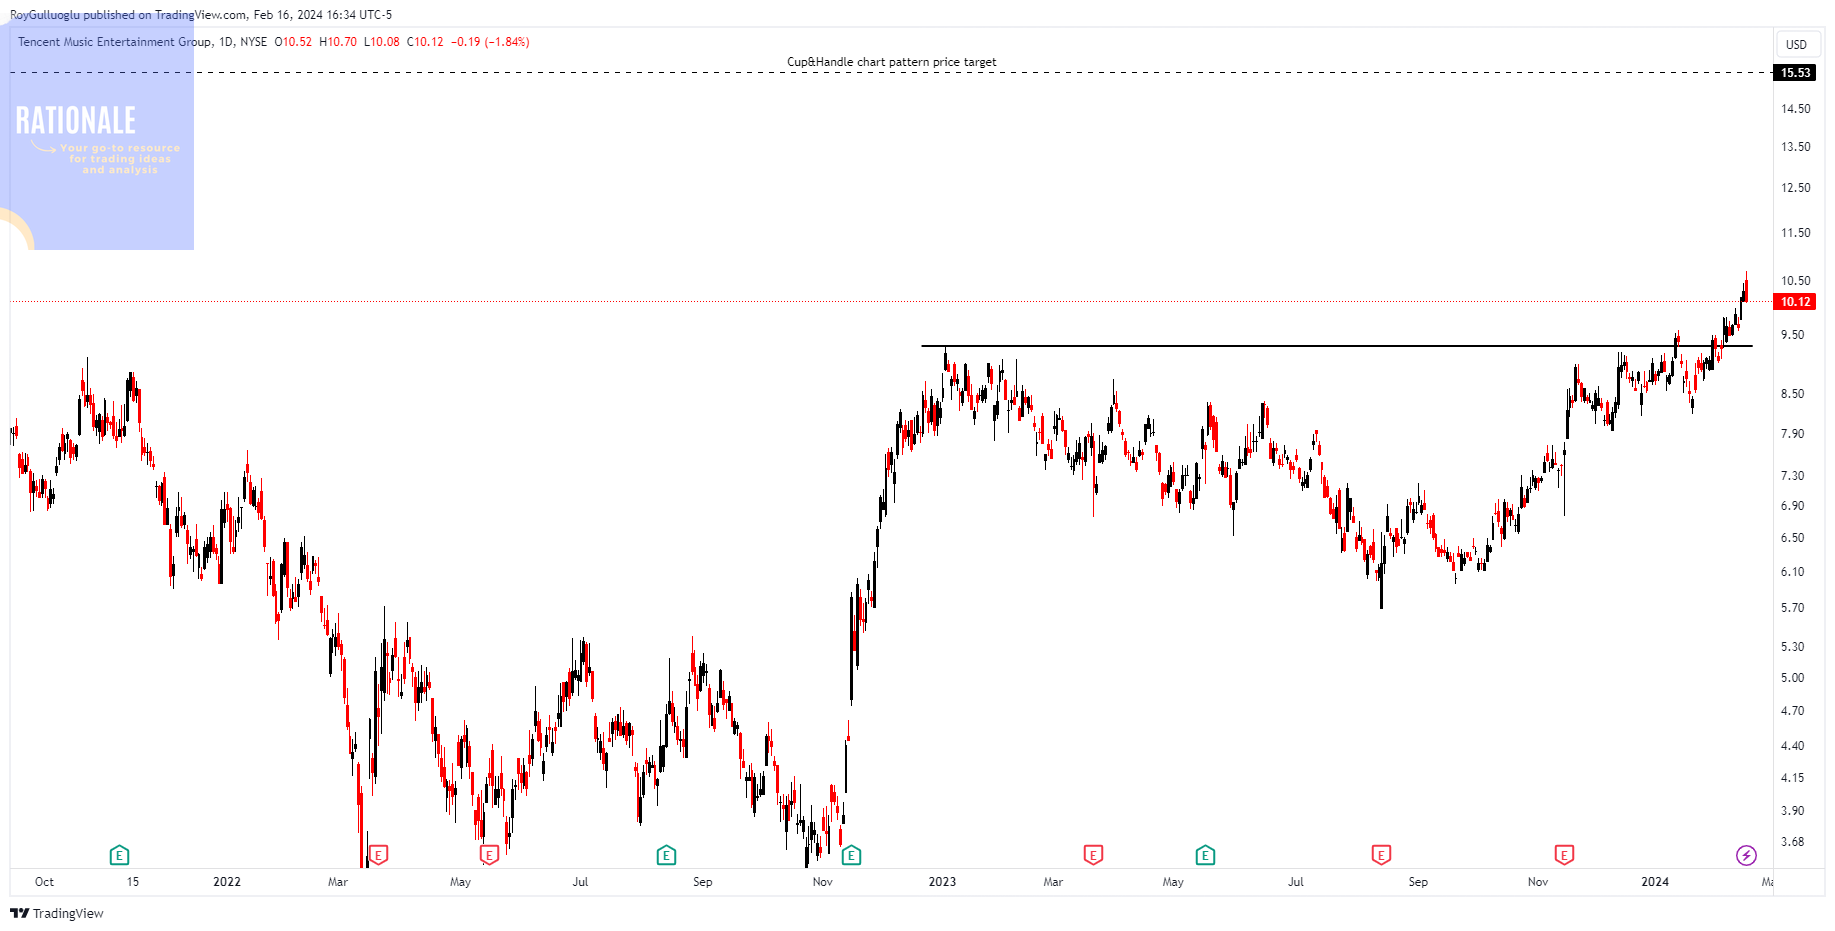Select the black horizontal resistance line
The width and height of the screenshot is (1835, 931).
coord(1336,346)
